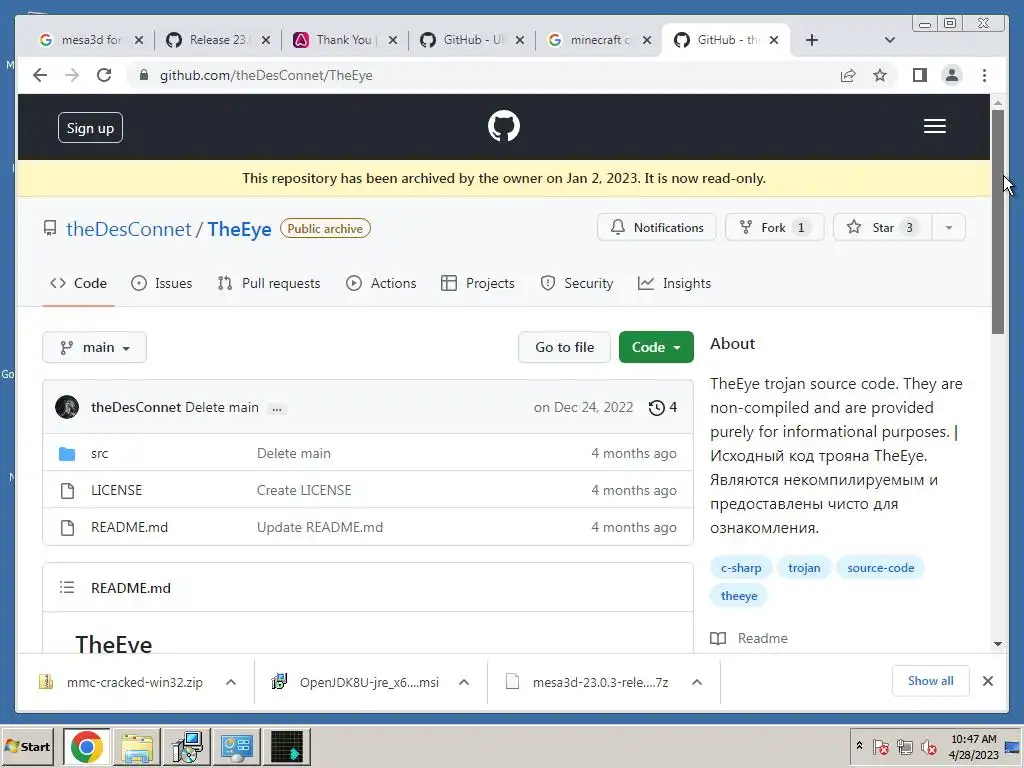Switch to Thank You browser tab
Viewport: 1024px width, 768px height.
pyautogui.click(x=345, y=40)
